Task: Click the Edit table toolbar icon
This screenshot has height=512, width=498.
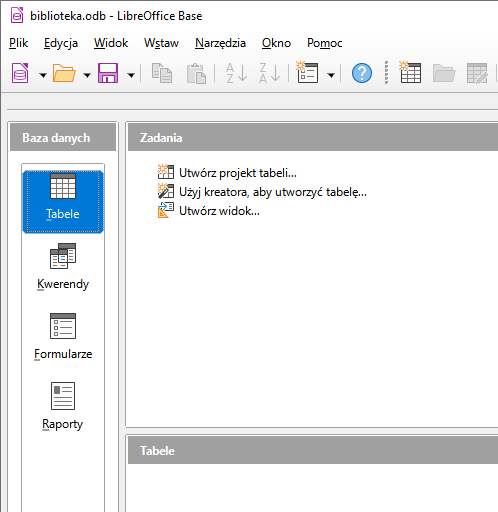Action: tap(477, 73)
